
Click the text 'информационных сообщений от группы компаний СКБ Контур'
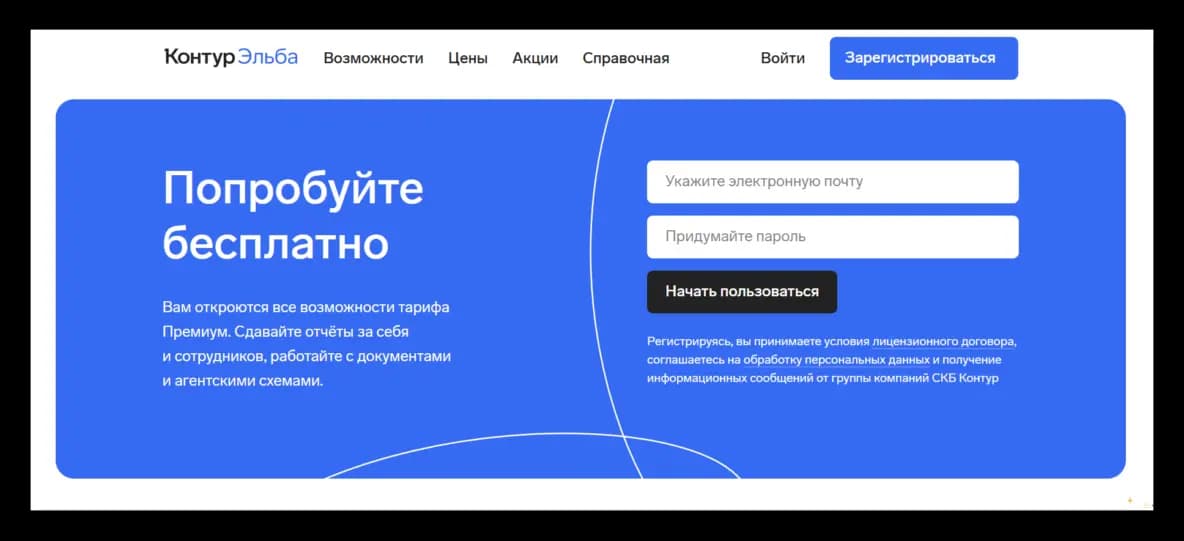tap(822, 379)
